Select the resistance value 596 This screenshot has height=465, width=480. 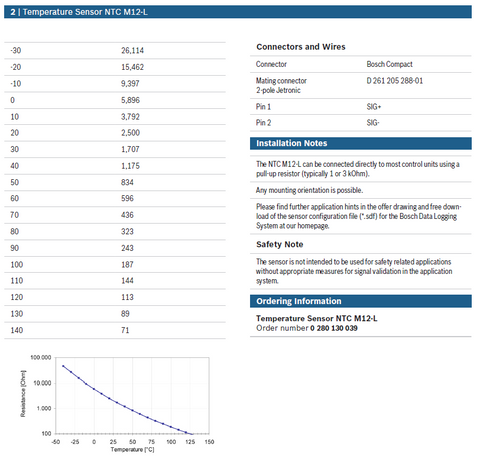point(127,199)
